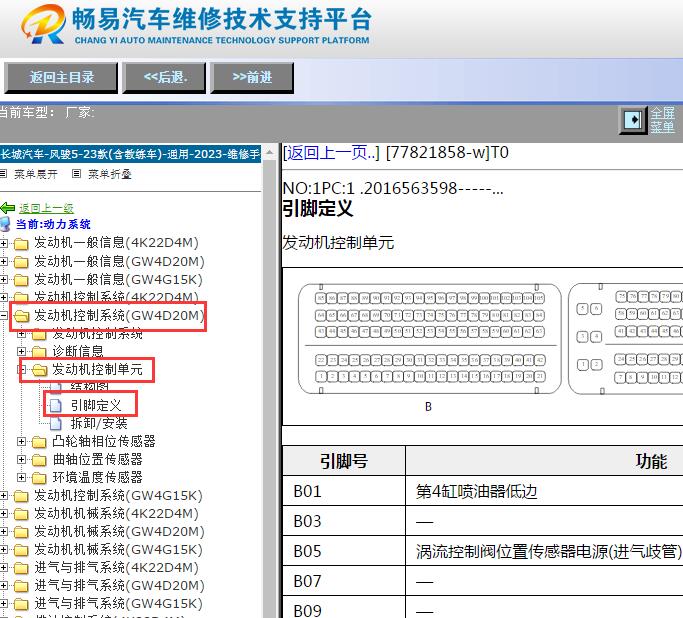Click the B05 pin cell
Screen dimensions: 683x618
coord(344,551)
